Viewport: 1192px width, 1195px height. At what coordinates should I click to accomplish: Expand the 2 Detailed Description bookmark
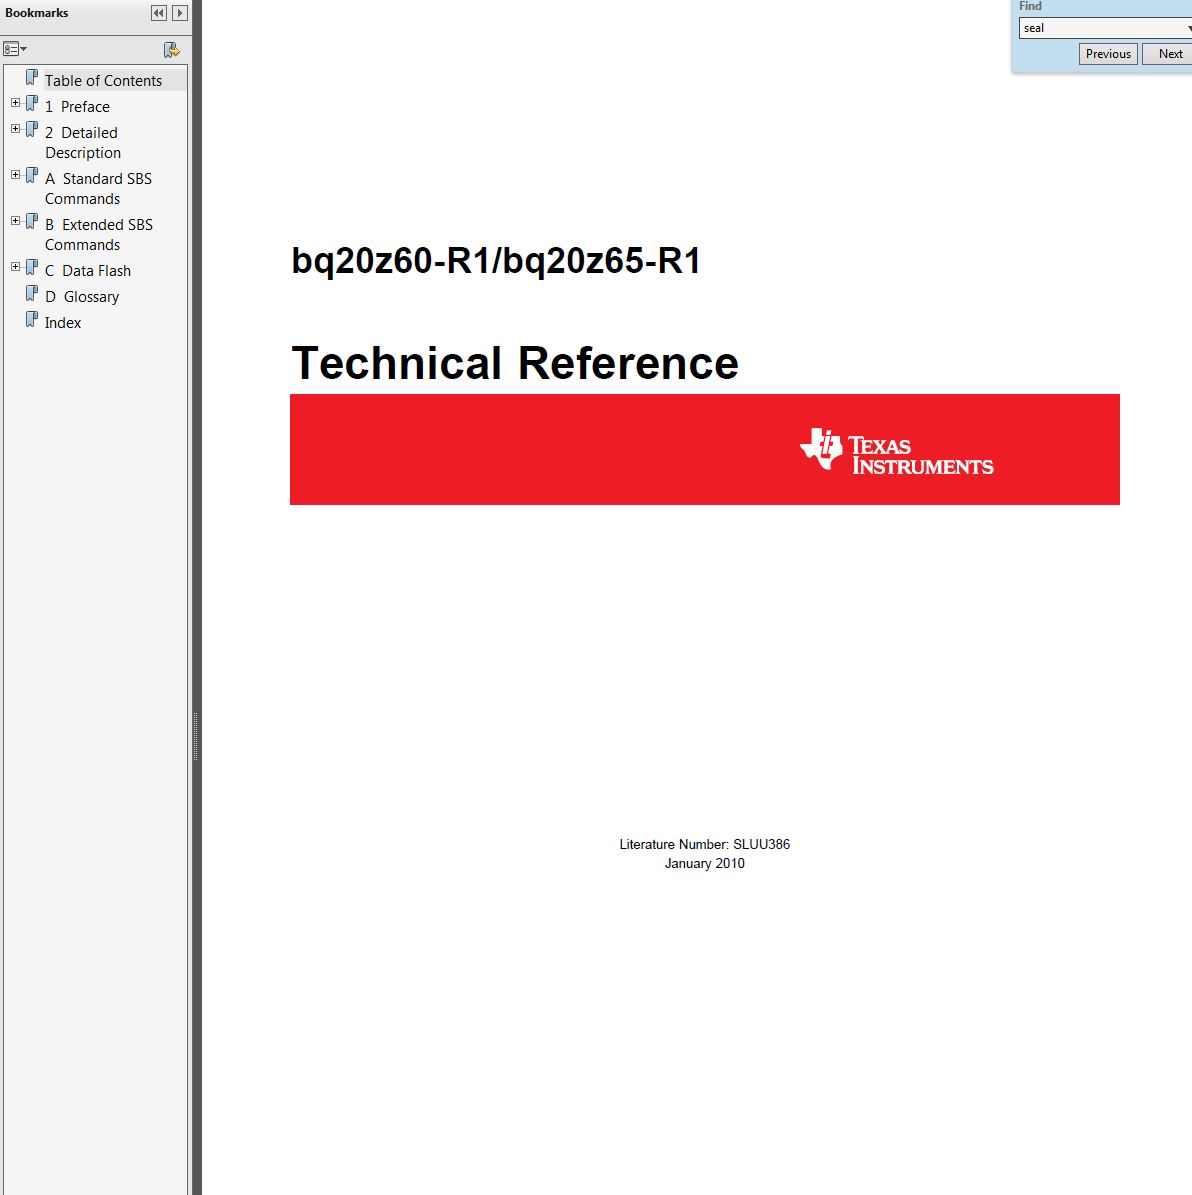[15, 129]
